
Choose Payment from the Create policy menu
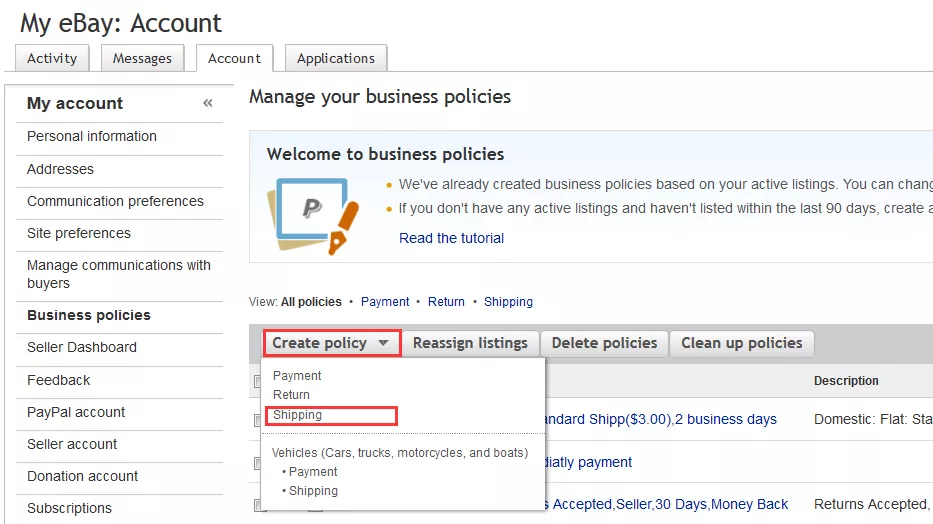click(x=297, y=376)
